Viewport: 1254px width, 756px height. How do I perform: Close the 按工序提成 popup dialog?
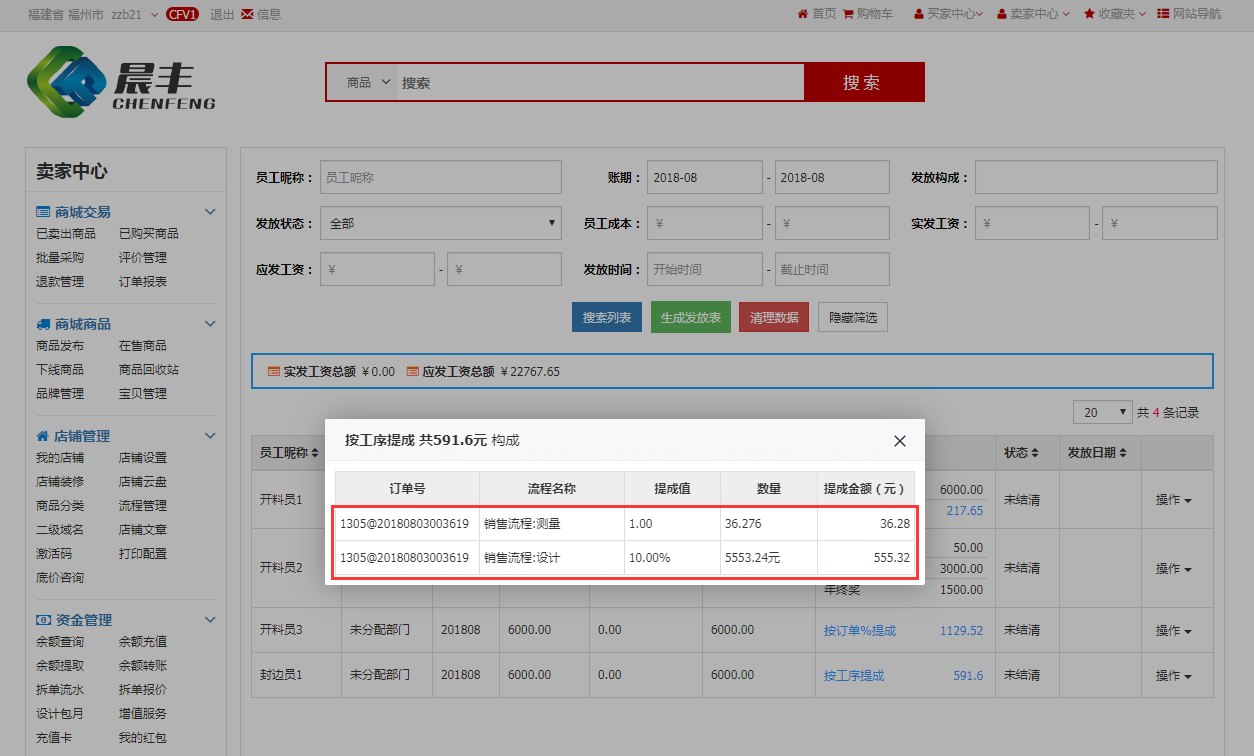point(899,441)
